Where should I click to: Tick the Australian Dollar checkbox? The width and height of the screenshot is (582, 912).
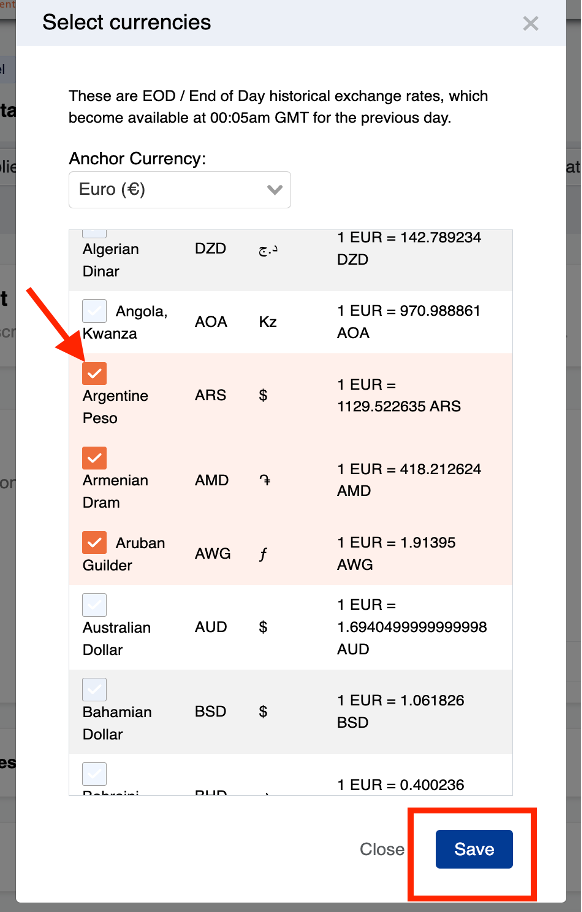[x=94, y=605]
